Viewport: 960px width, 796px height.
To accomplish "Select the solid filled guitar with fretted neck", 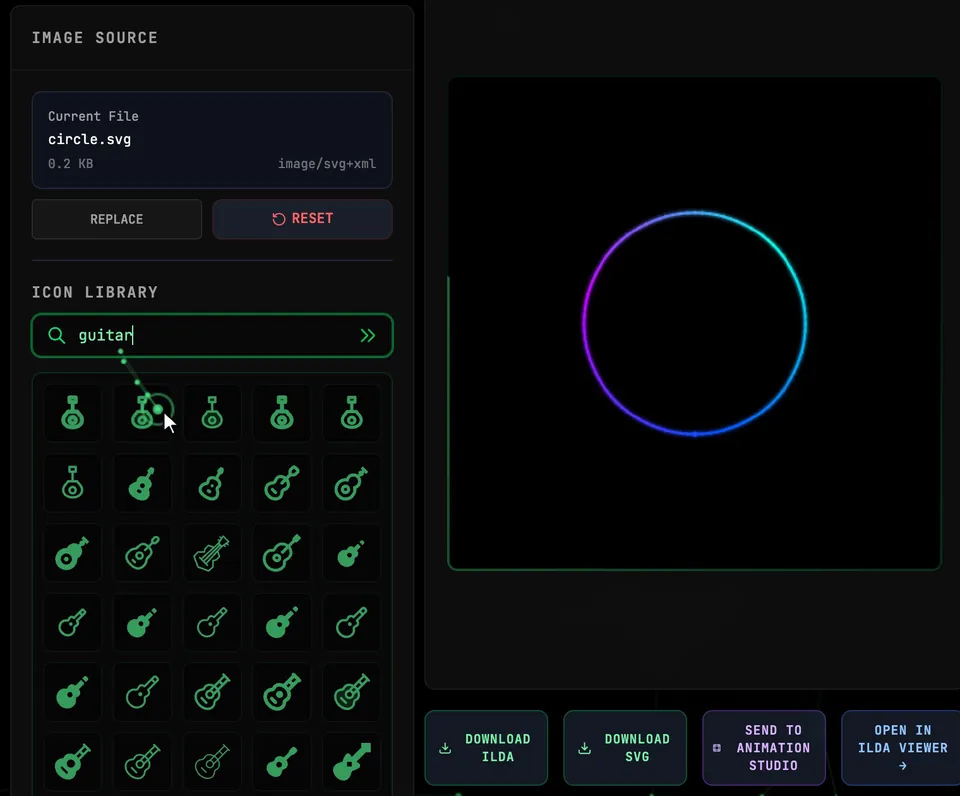I will click(72, 761).
